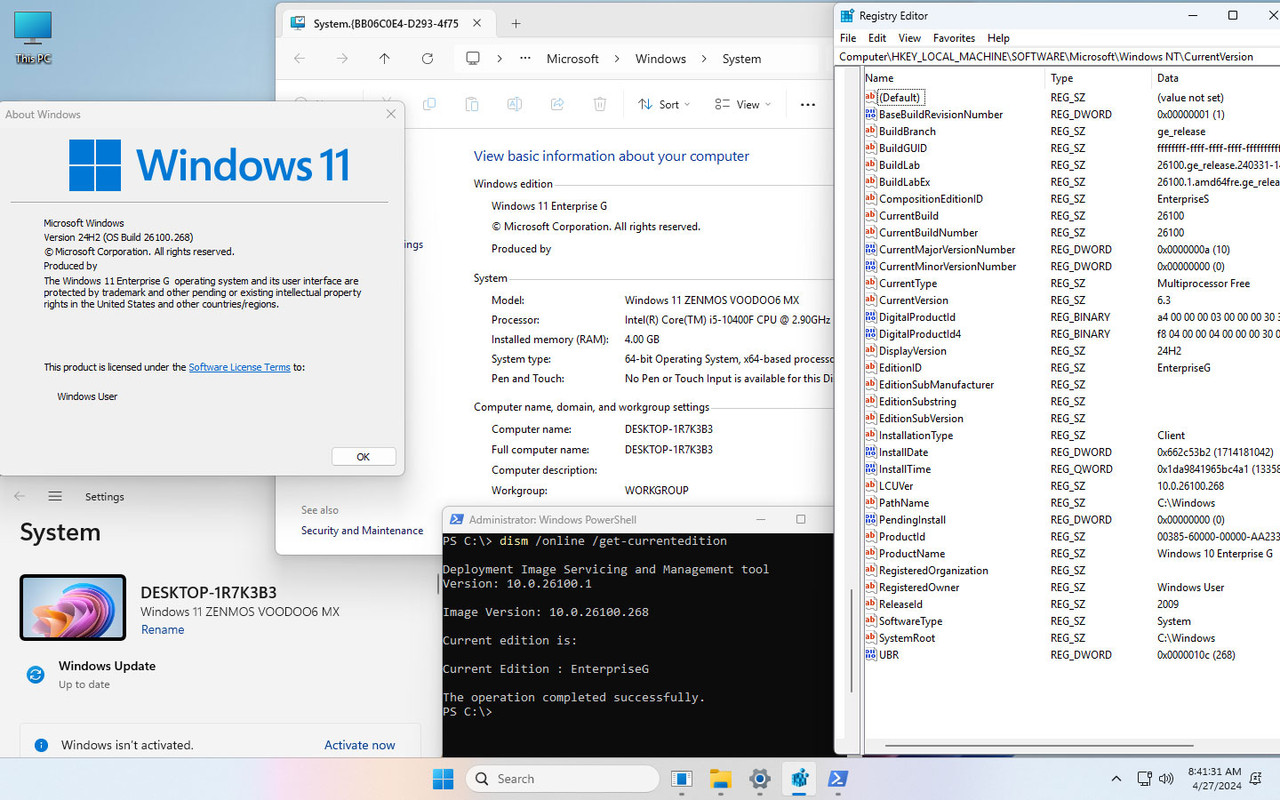This screenshot has height=800, width=1280.
Task: Show hidden system tray icons
Action: pyautogui.click(x=1117, y=778)
